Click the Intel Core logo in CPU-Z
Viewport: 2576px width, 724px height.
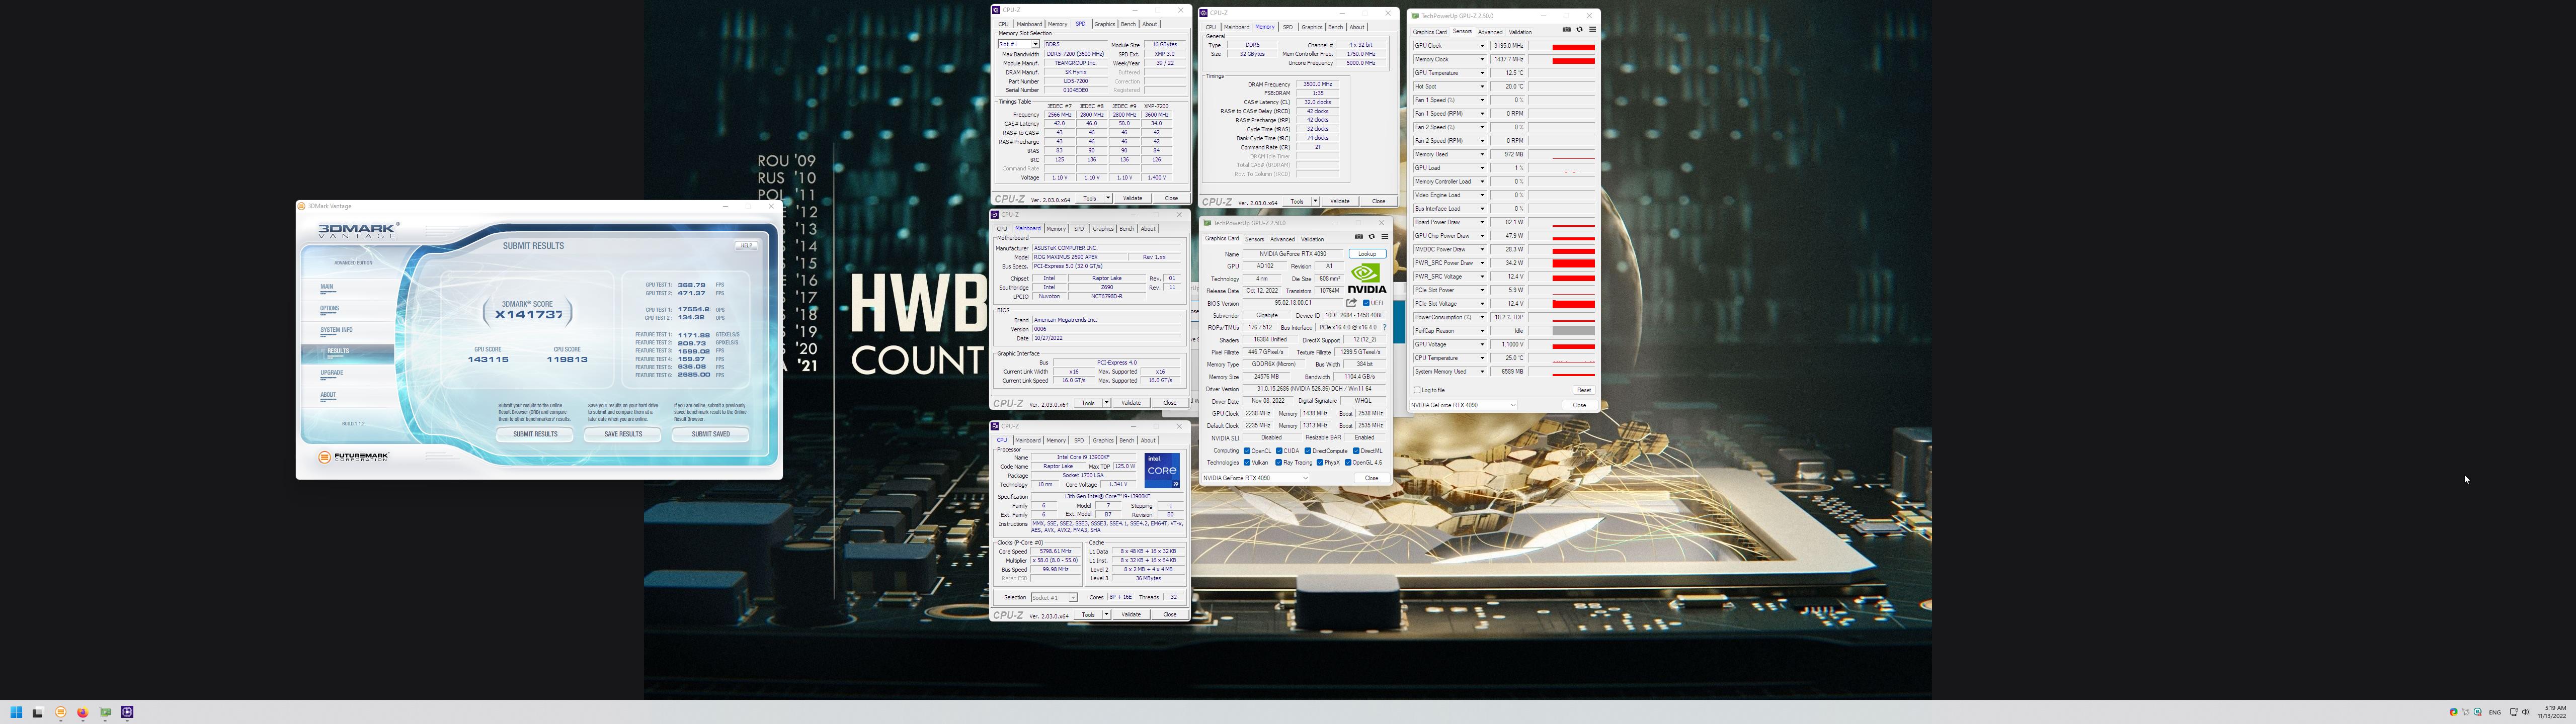coord(1162,470)
